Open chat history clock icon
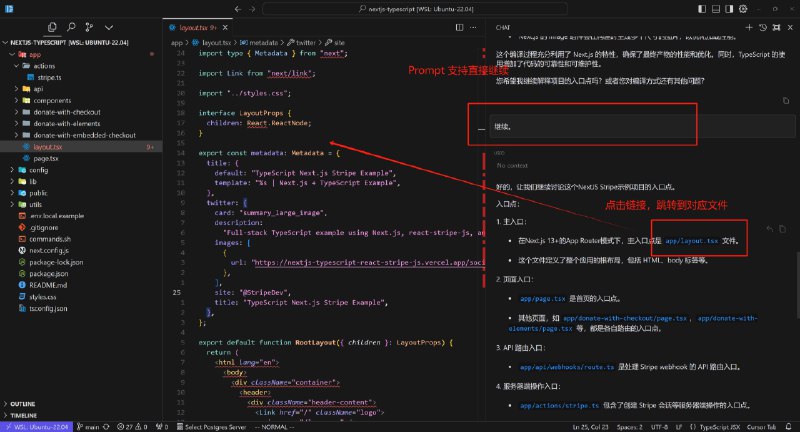Image resolution: width=800 pixels, height=432 pixels. (x=763, y=28)
